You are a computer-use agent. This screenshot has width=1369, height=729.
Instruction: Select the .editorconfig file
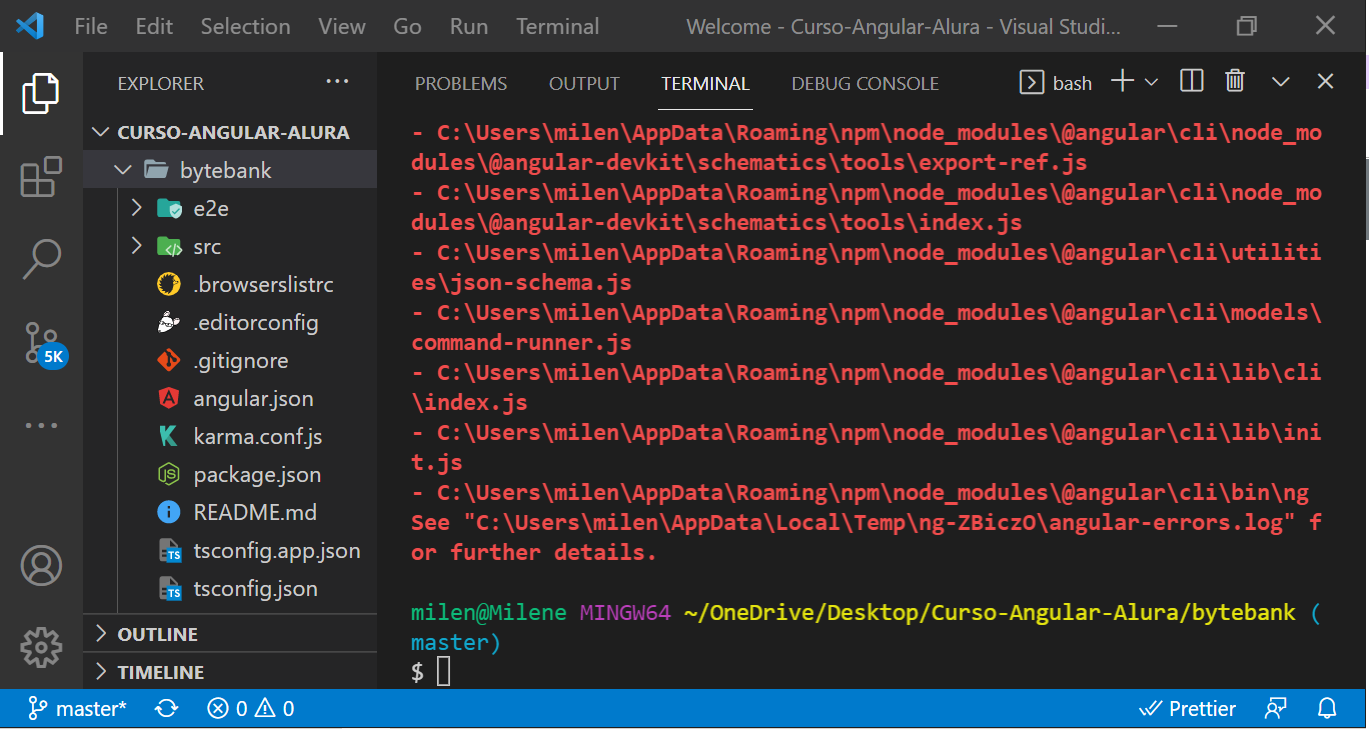click(x=230, y=322)
